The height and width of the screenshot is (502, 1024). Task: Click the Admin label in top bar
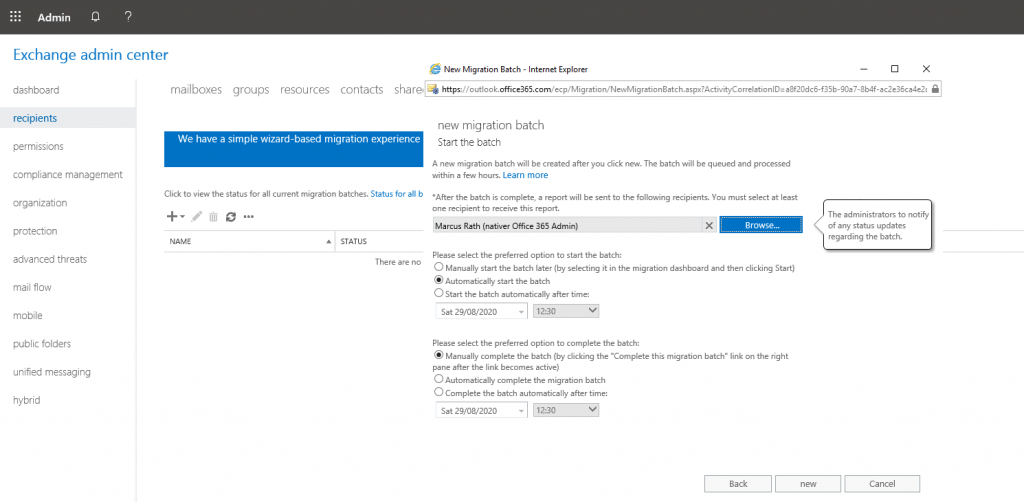(x=54, y=18)
